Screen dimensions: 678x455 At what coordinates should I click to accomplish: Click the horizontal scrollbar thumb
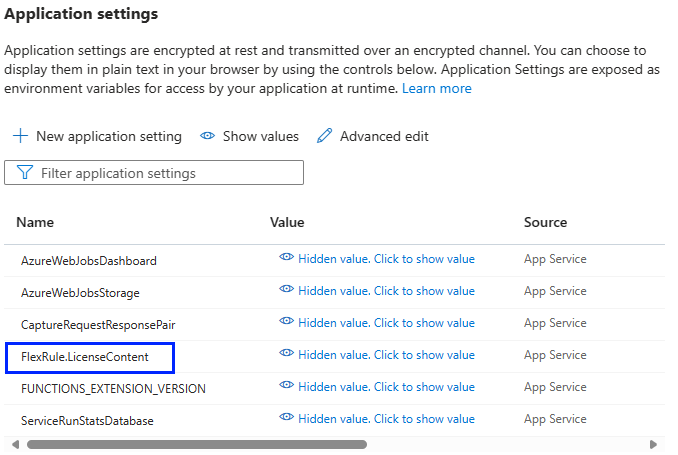coord(197,444)
